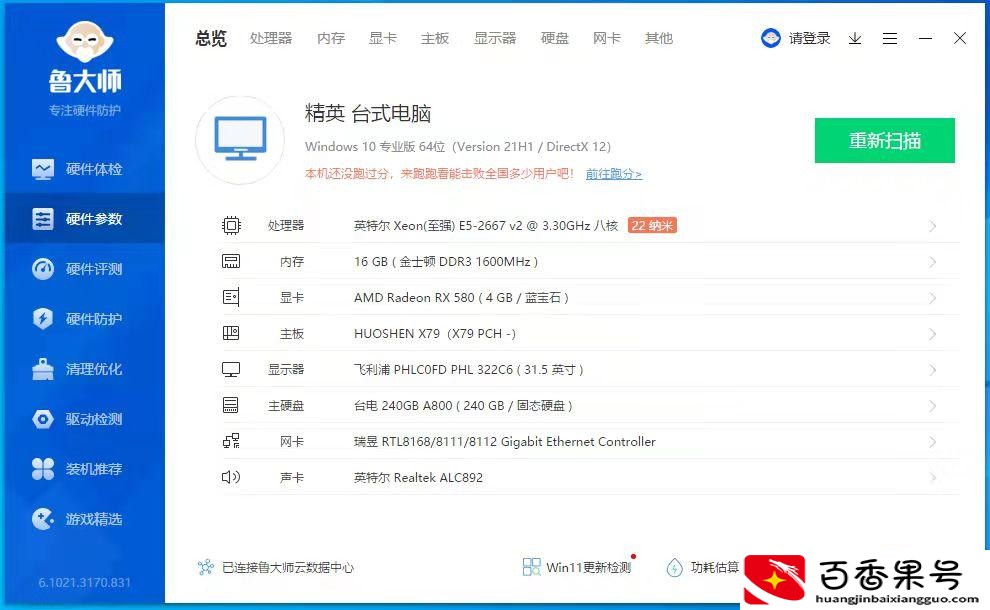Click the cloud data center icon
The image size is (990, 610).
pyautogui.click(x=206, y=567)
